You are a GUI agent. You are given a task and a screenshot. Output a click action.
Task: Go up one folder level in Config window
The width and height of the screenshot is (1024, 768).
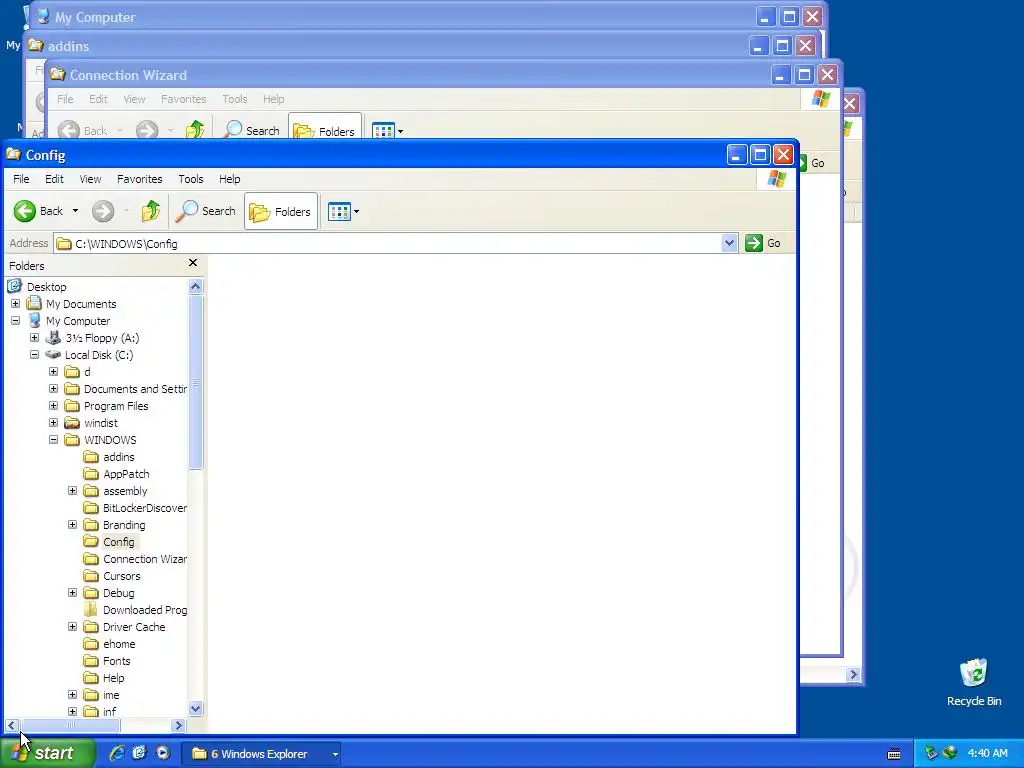(x=151, y=211)
